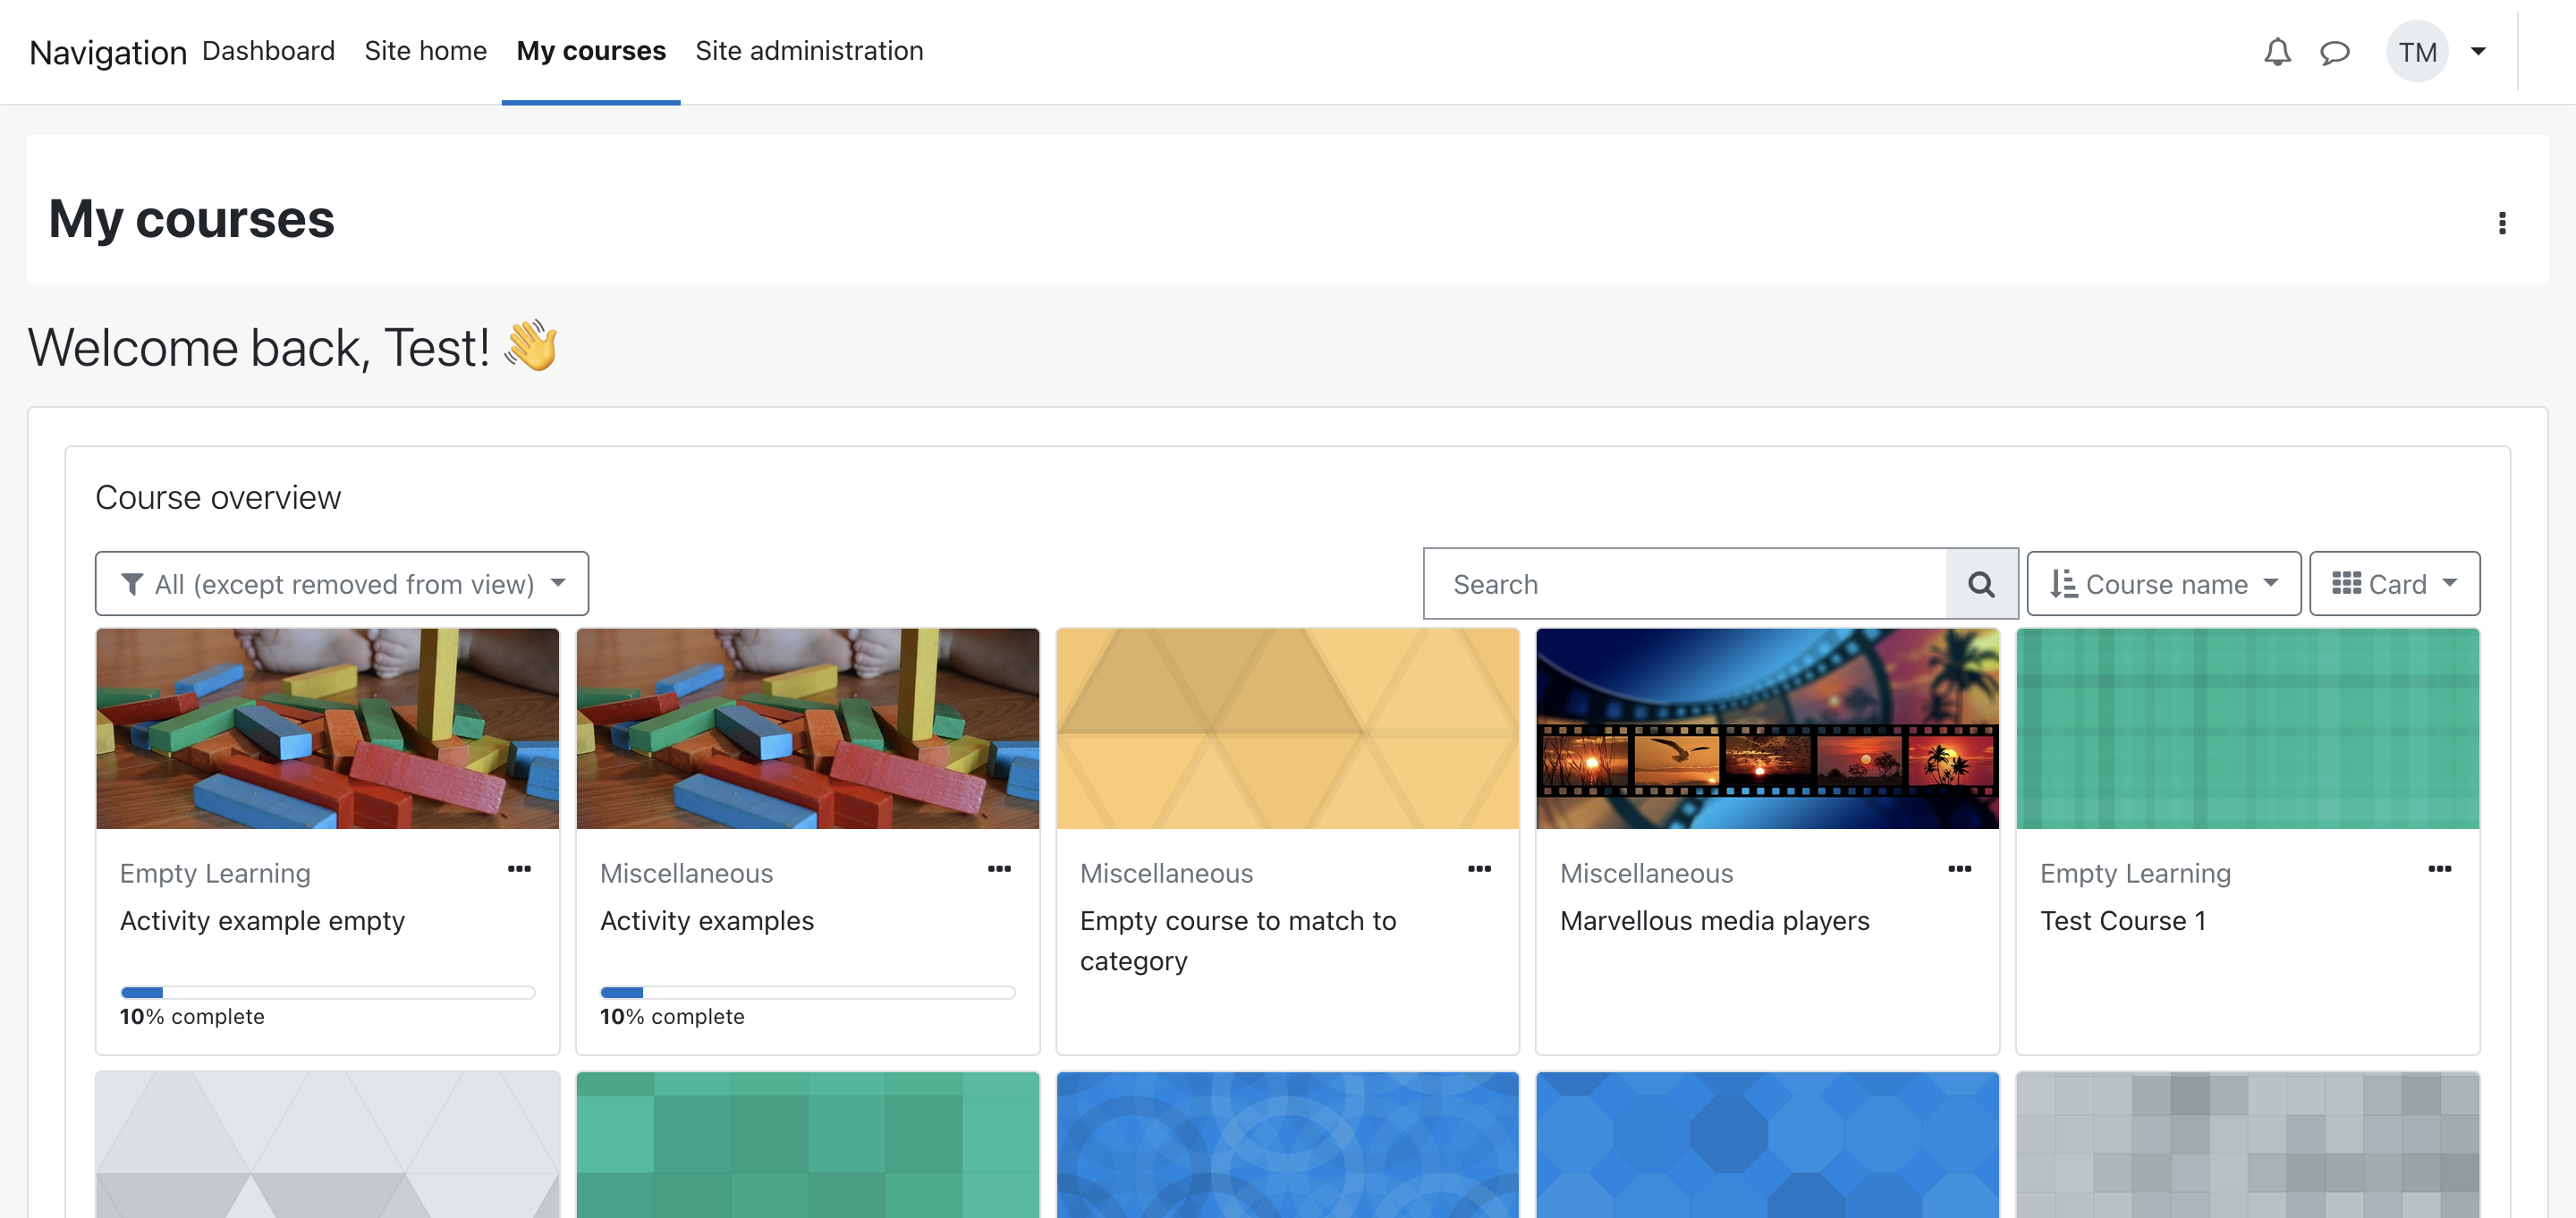
Task: Click the yellow triangle pattern course thumbnail
Action: 1287,729
